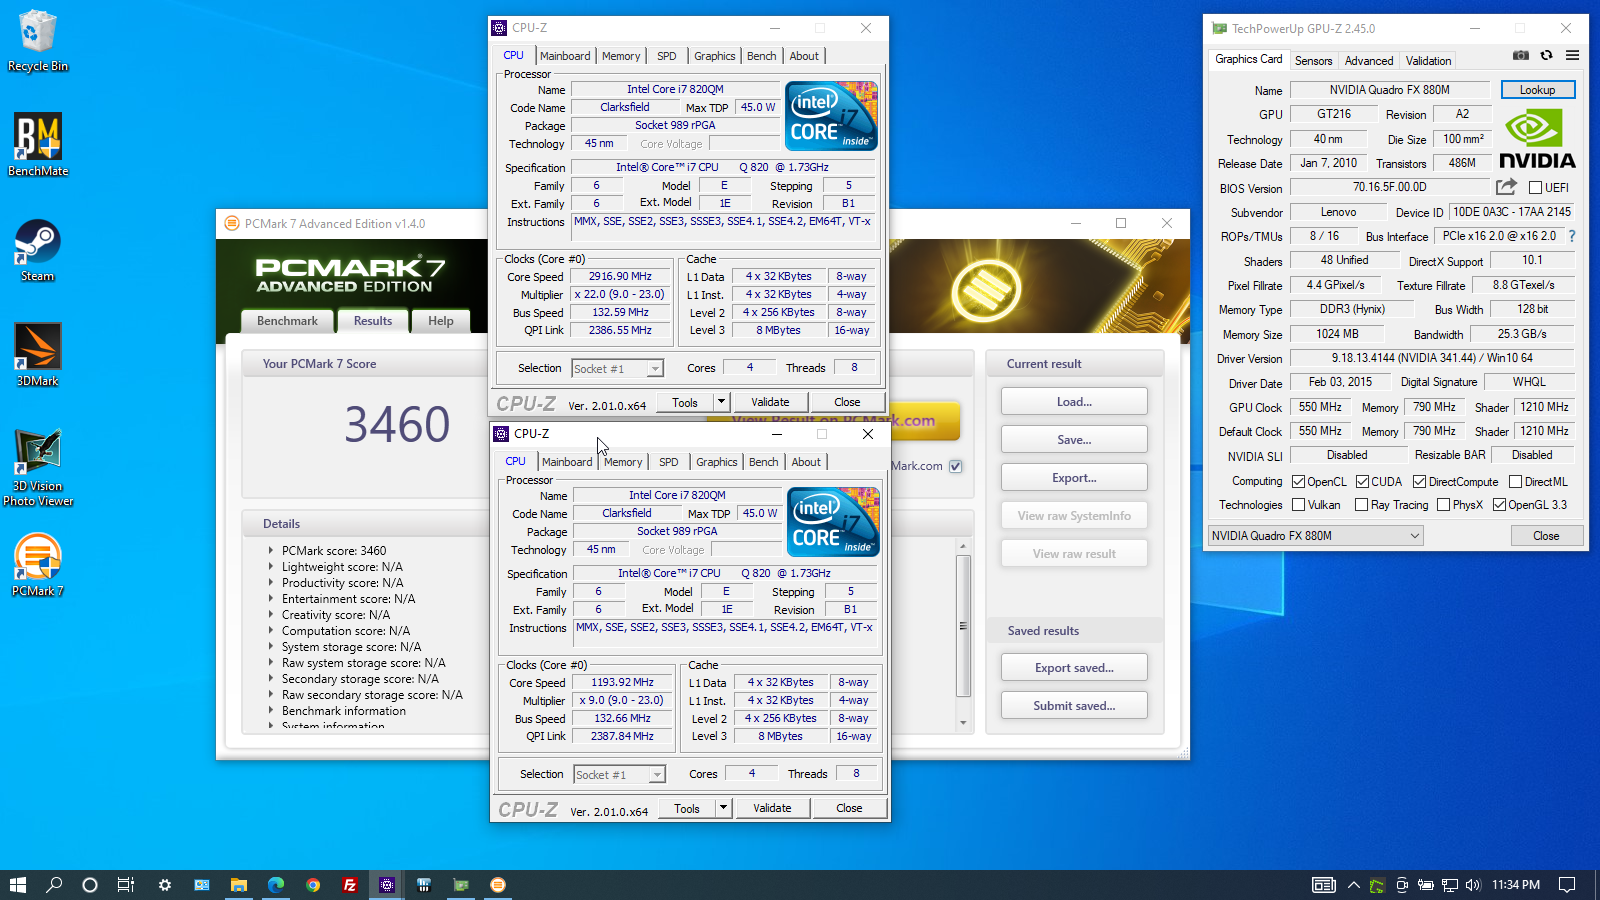Open Settings gear from the taskbar
The height and width of the screenshot is (900, 1600).
pyautogui.click(x=165, y=885)
